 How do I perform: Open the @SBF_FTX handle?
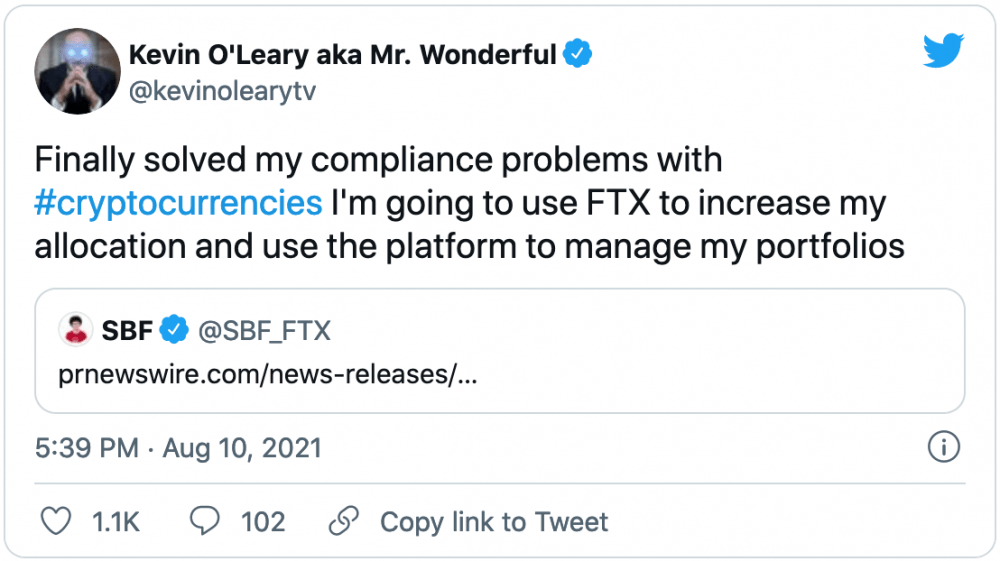[x=265, y=331]
